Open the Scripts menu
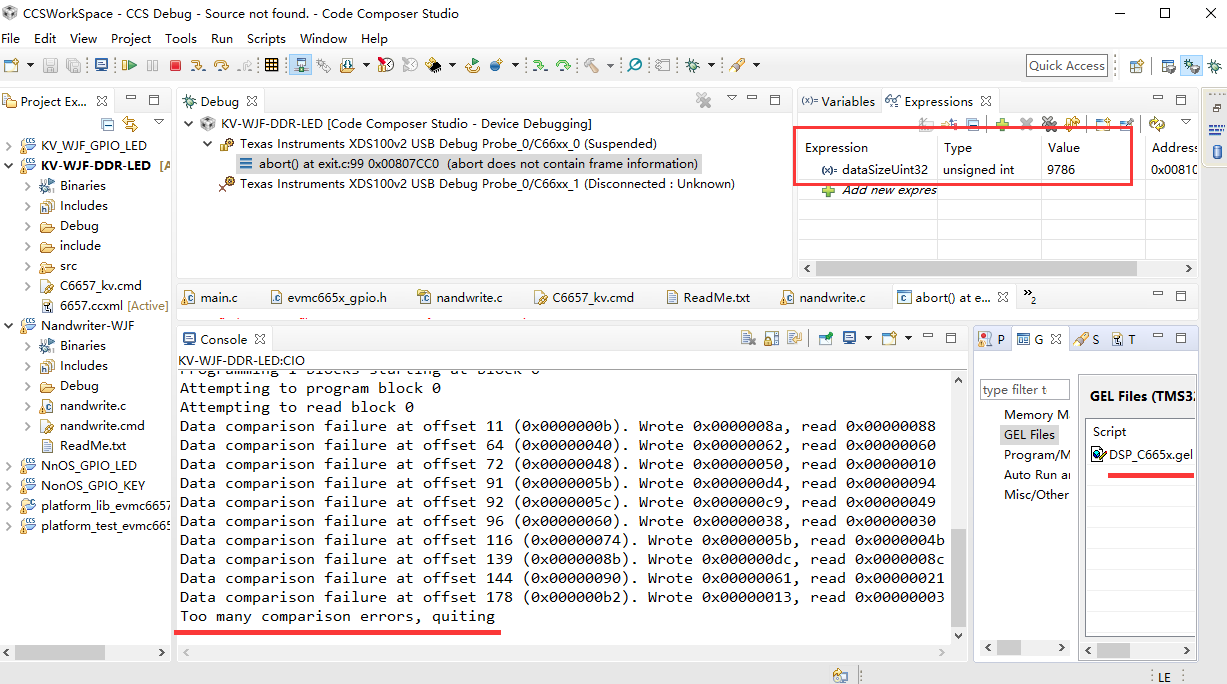1227x684 pixels. tap(266, 38)
